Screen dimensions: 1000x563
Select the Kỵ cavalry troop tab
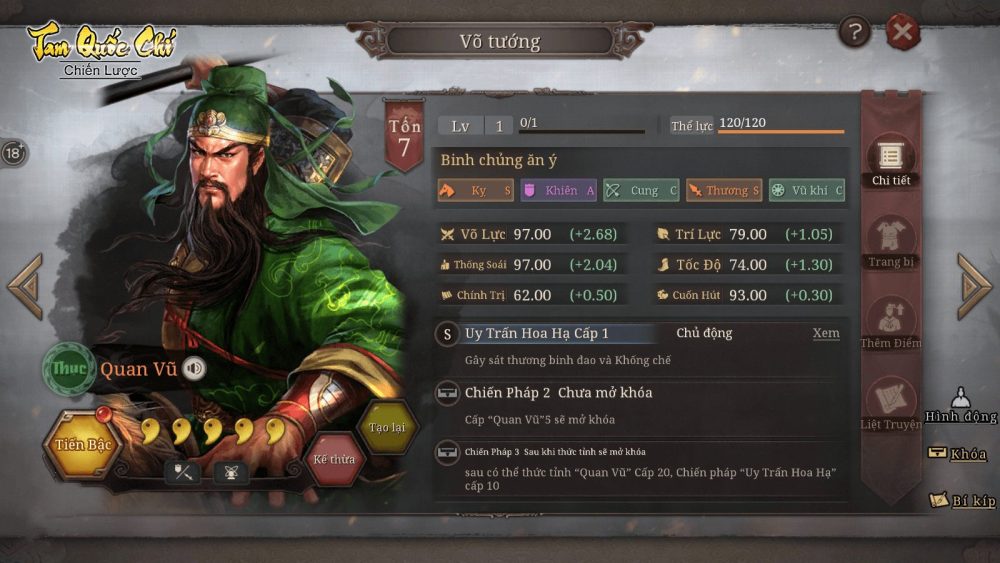point(475,190)
